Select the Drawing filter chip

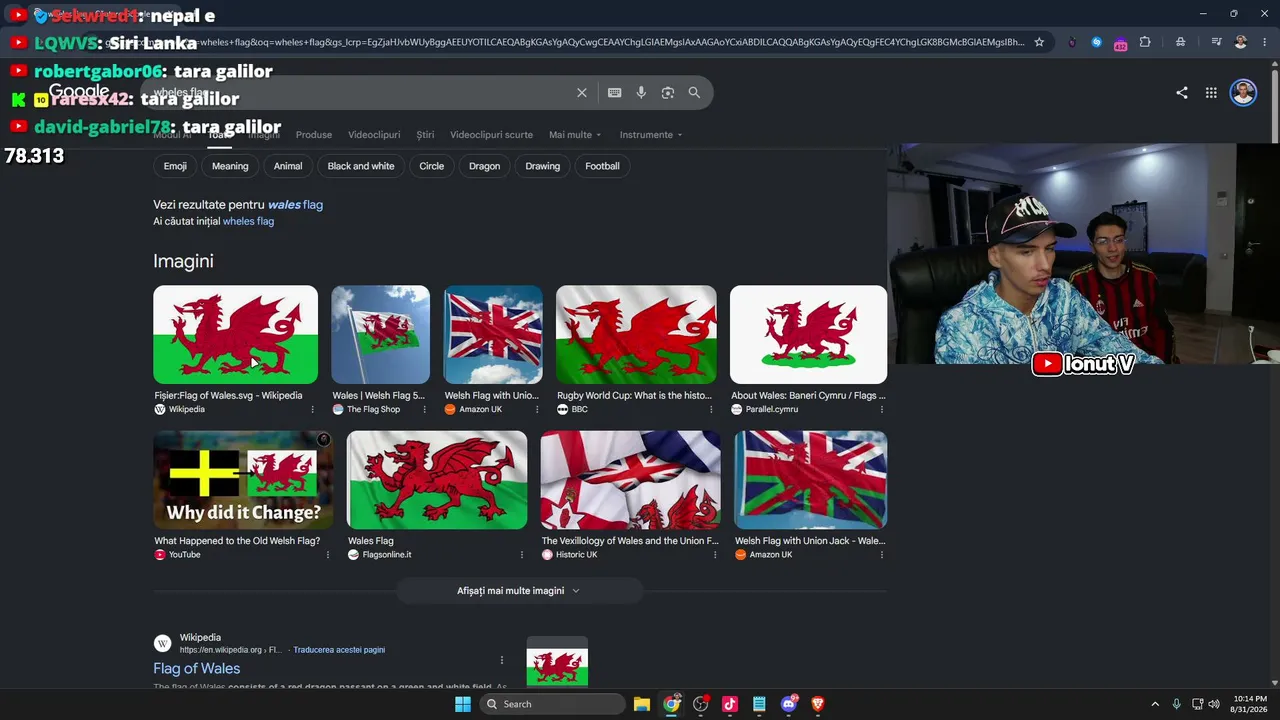(x=543, y=166)
